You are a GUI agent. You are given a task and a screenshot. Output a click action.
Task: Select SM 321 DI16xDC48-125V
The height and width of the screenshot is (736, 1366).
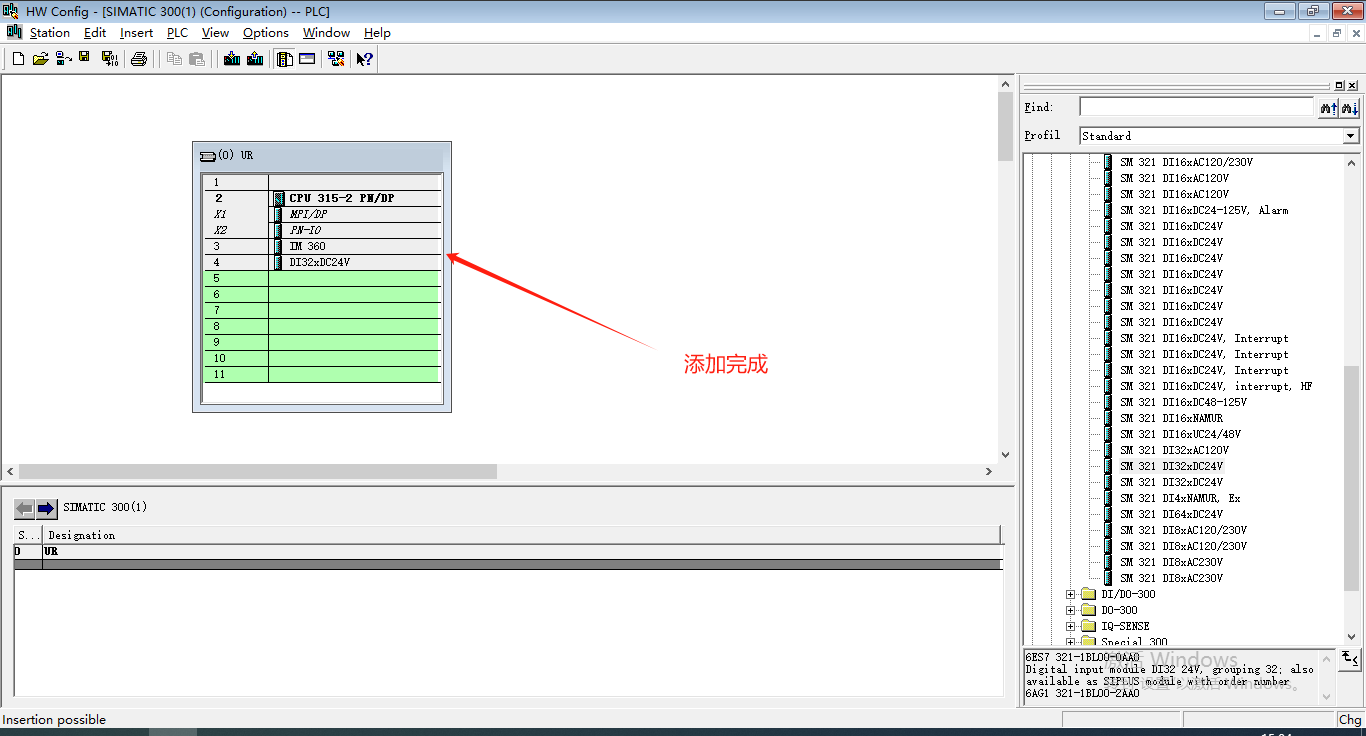1183,402
